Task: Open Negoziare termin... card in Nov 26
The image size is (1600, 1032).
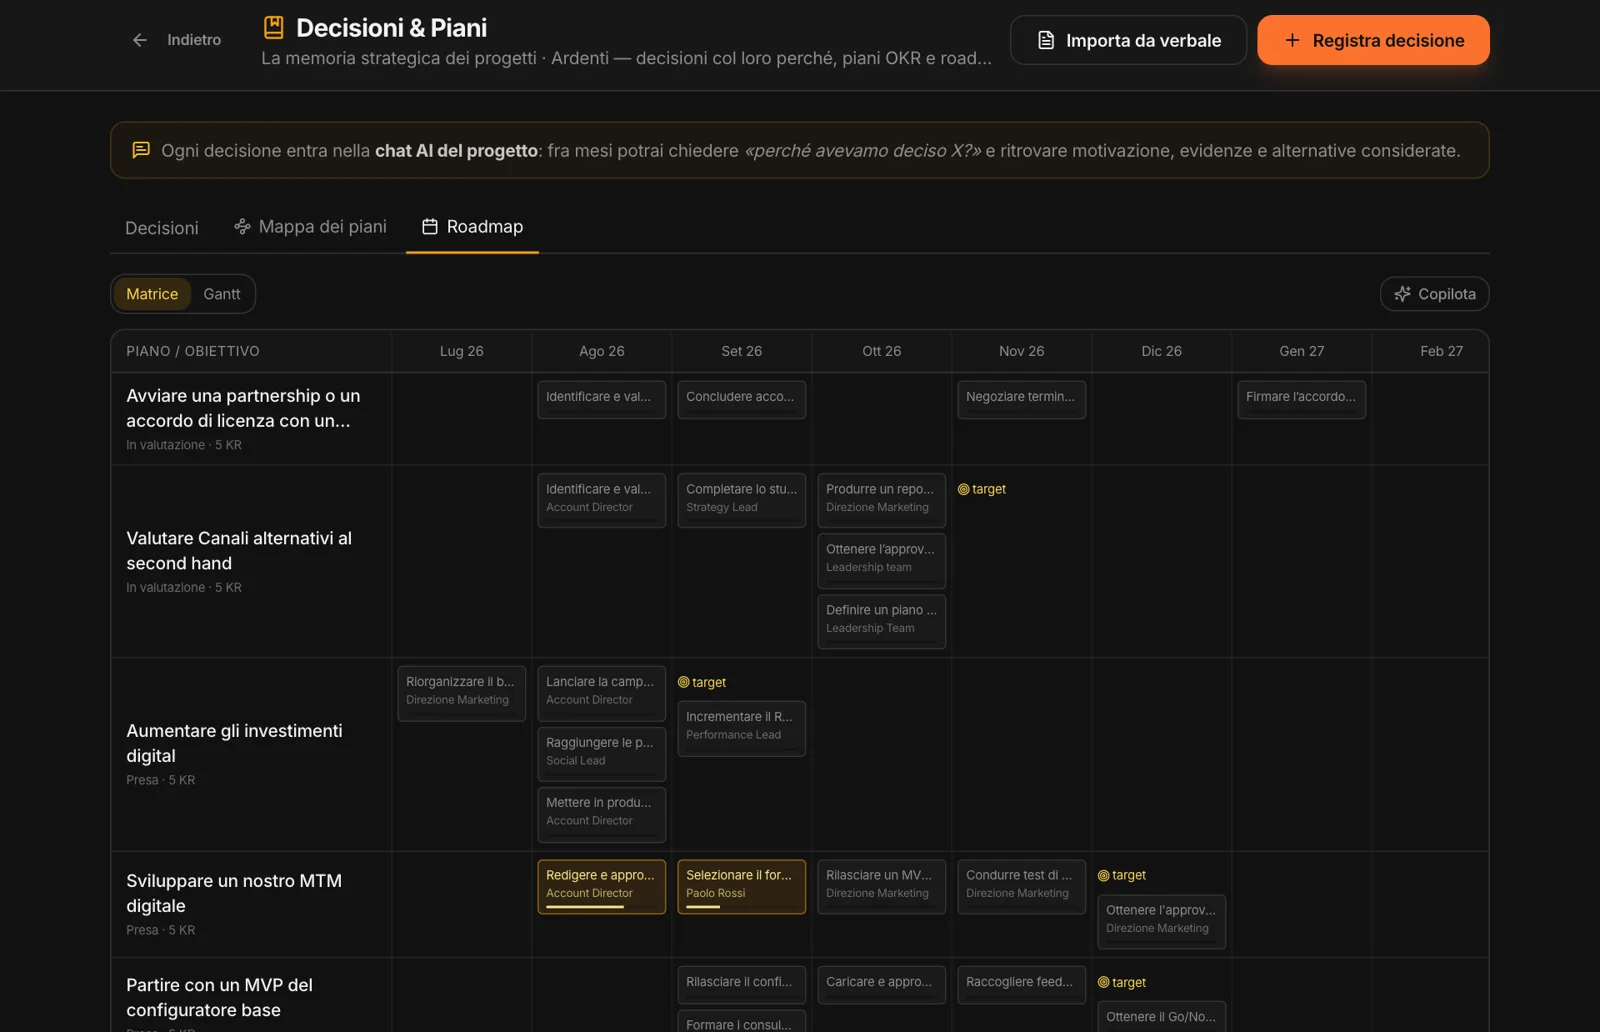Action: (1021, 399)
